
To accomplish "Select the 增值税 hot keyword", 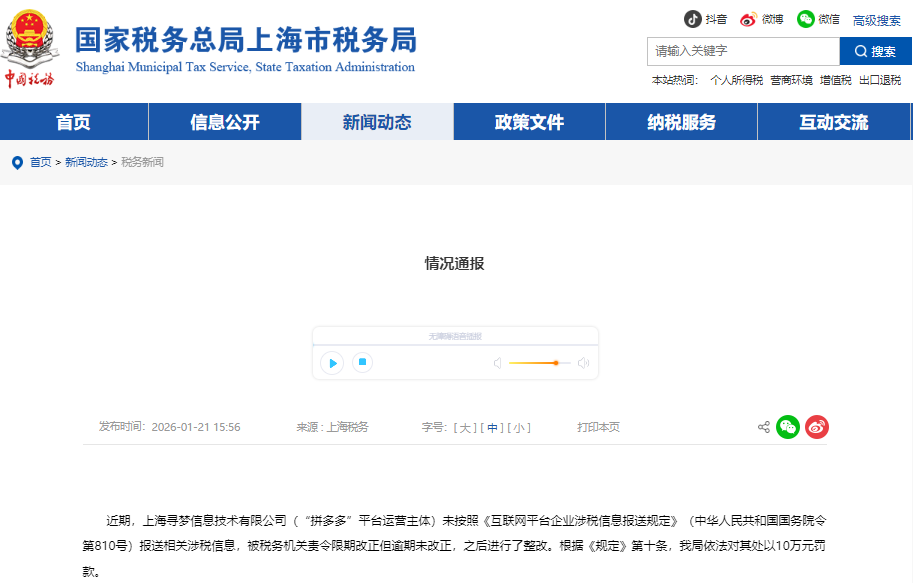I will tap(836, 80).
